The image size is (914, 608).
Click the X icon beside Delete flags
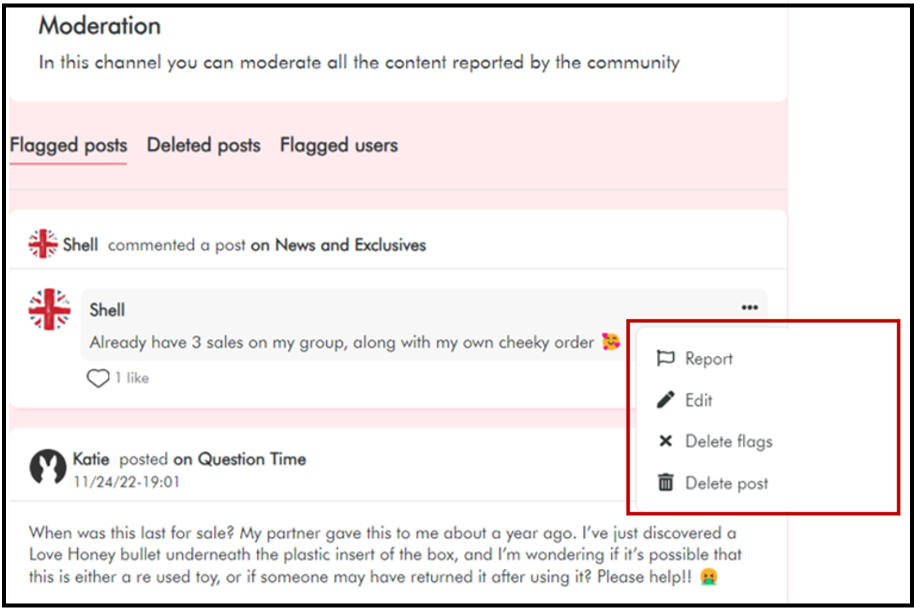point(665,441)
